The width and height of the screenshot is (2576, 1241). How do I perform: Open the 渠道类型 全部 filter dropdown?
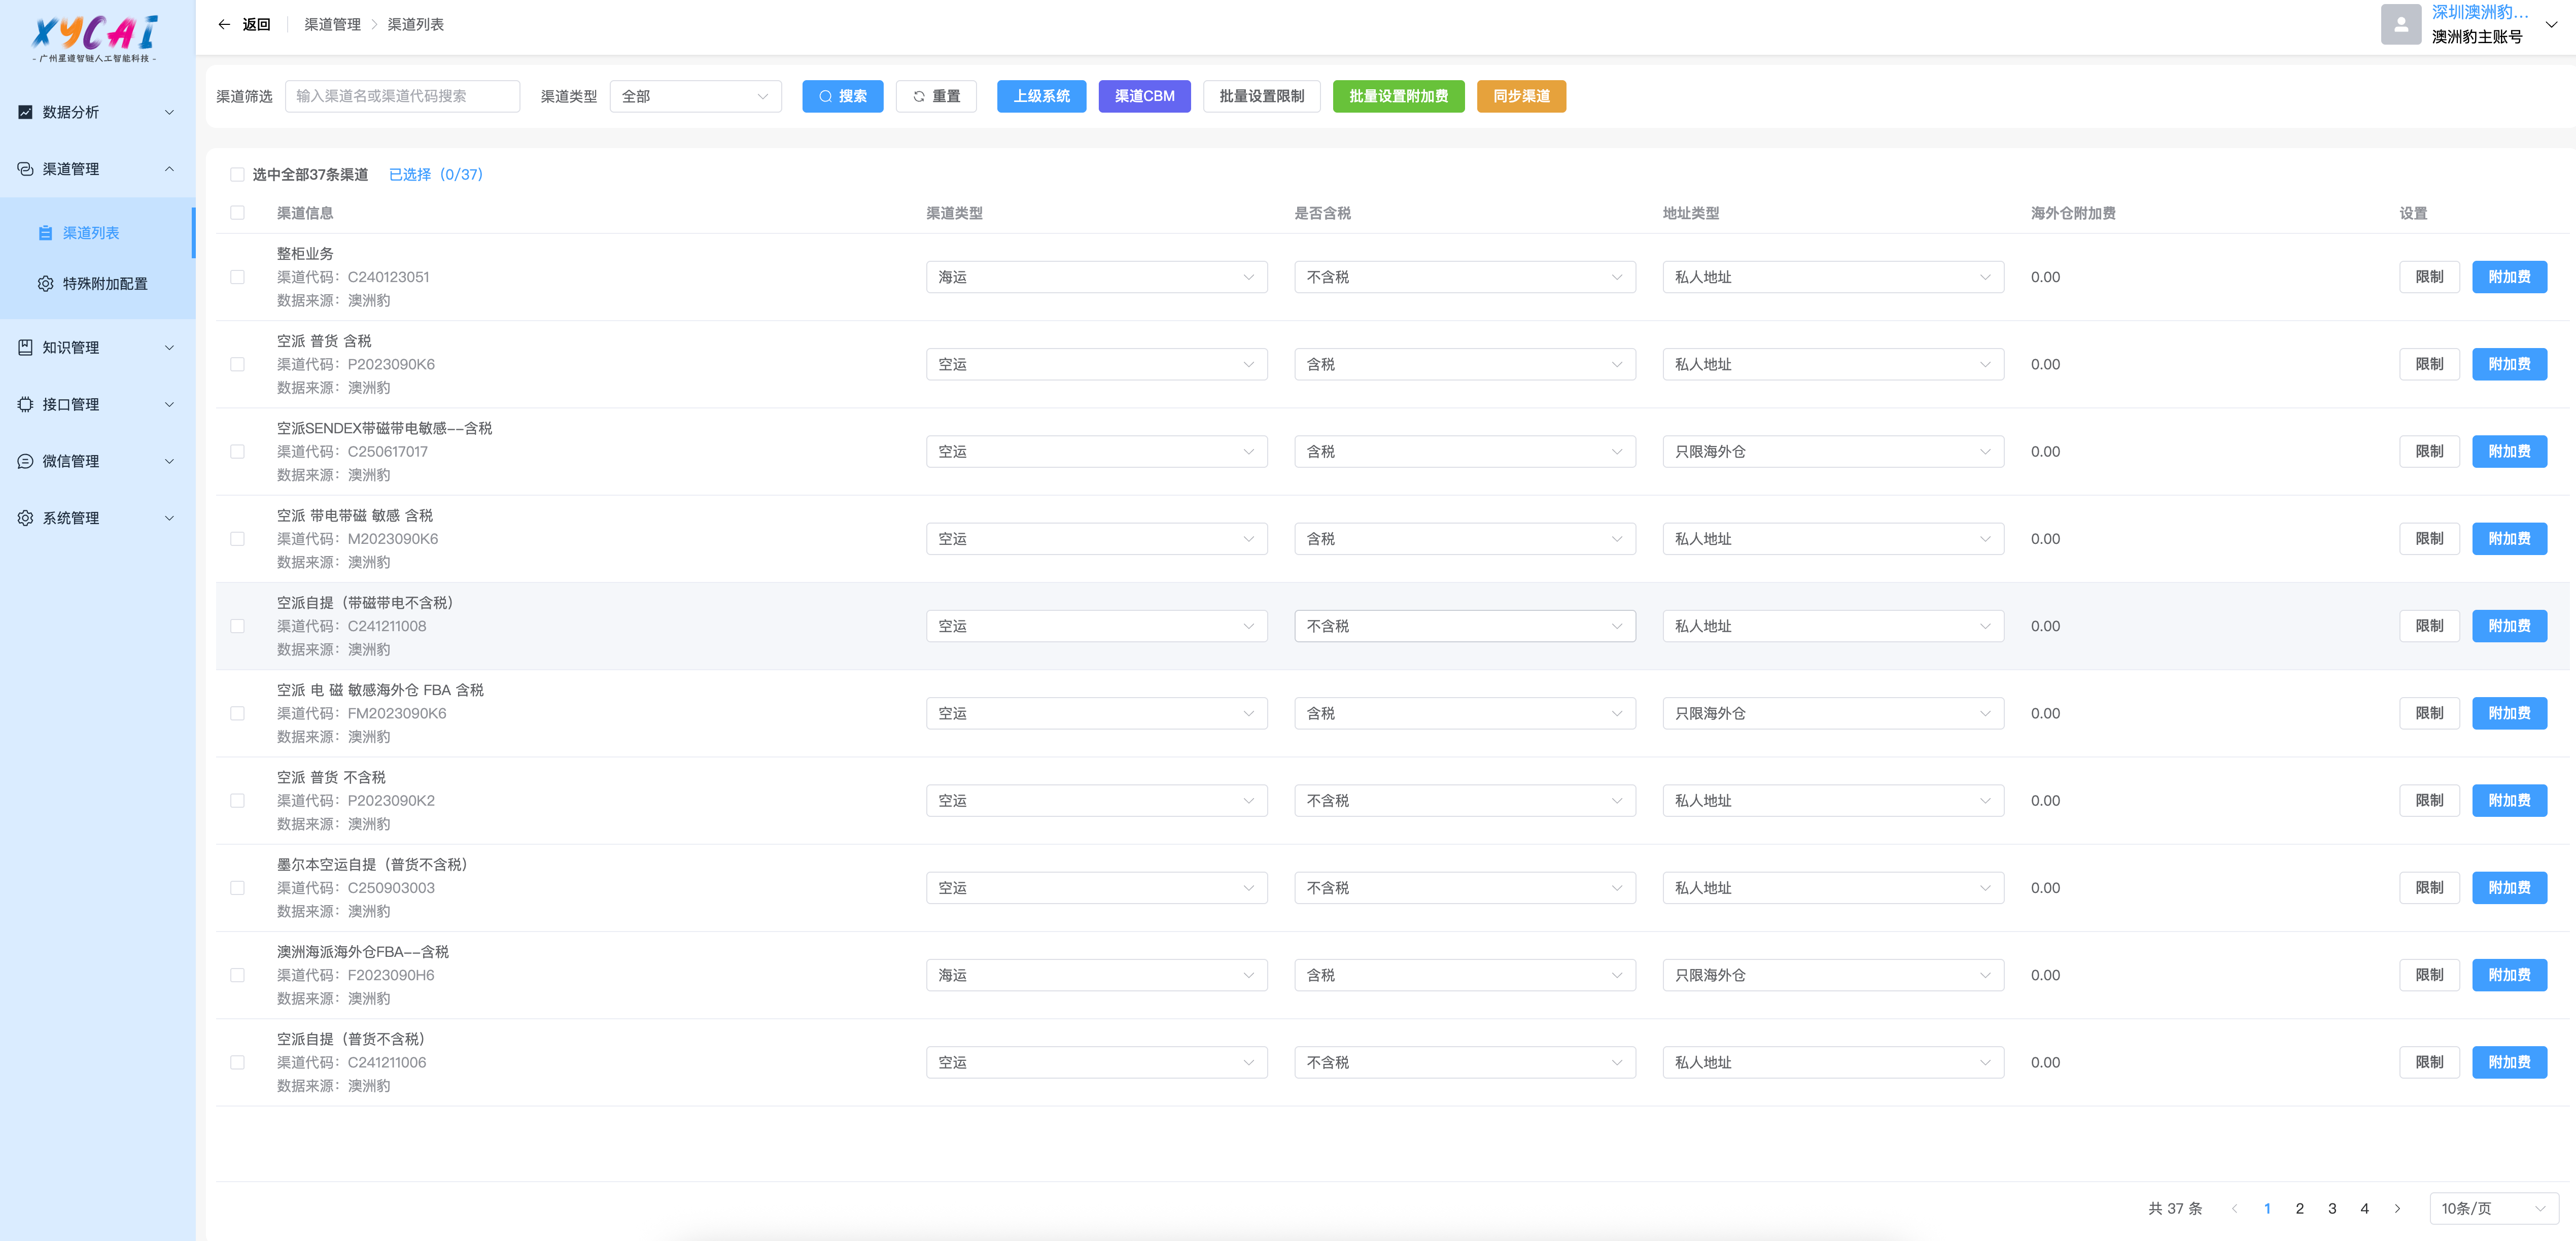[x=695, y=96]
